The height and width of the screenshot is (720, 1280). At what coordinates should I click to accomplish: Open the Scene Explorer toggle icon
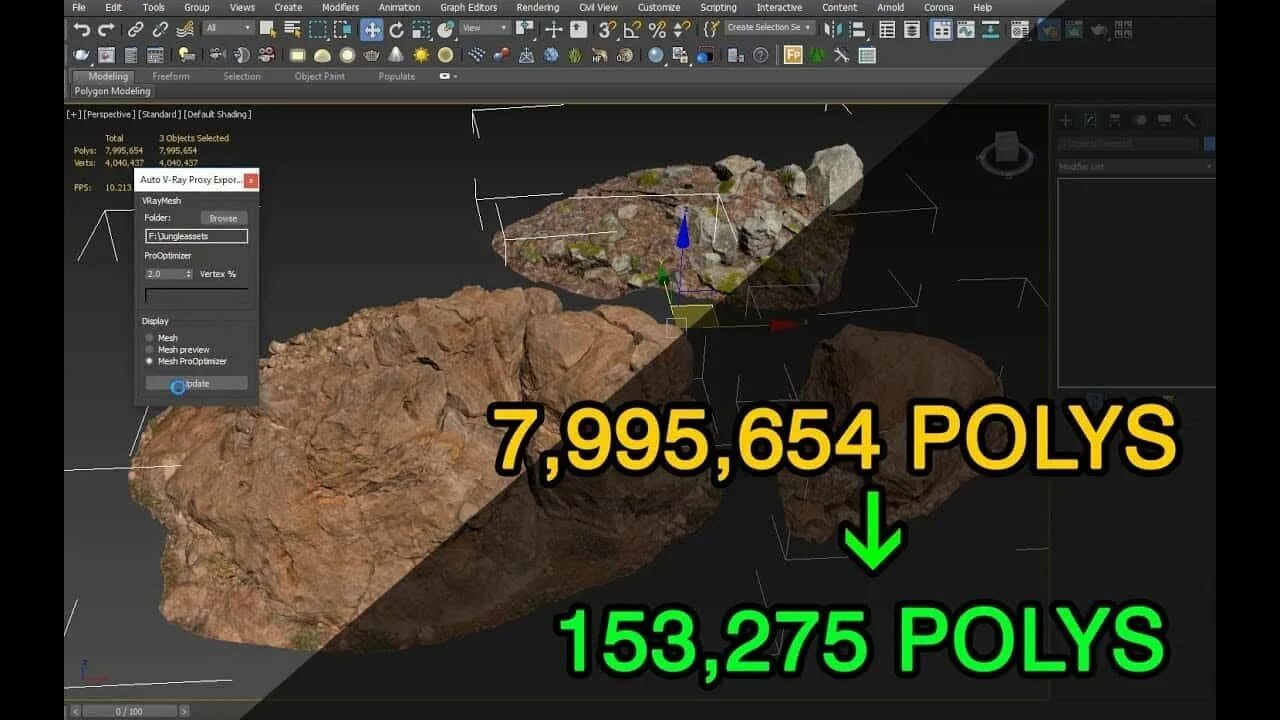[x=886, y=30]
